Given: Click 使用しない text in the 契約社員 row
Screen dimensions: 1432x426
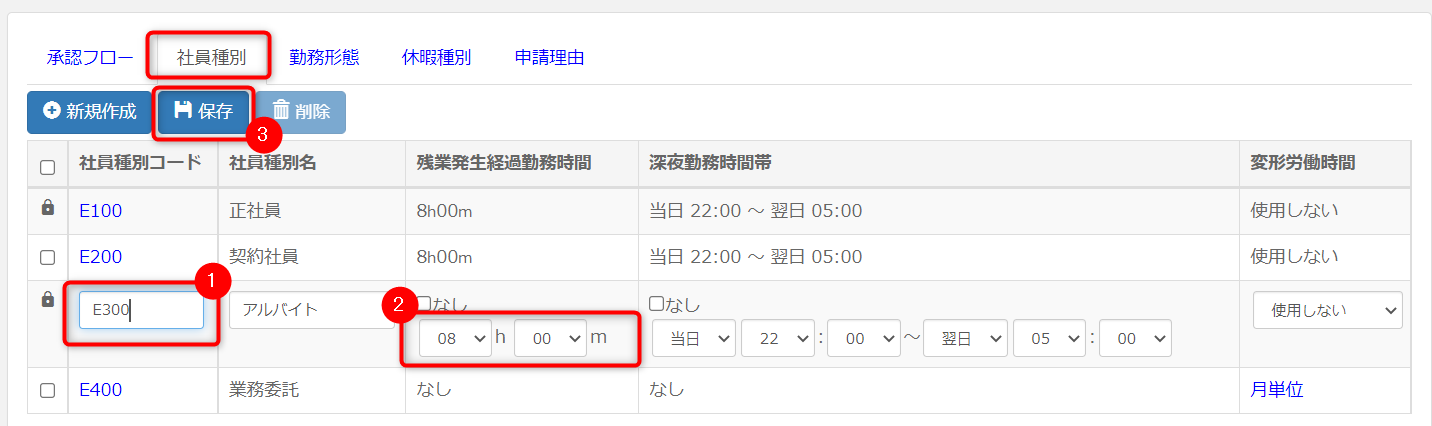Looking at the screenshot, I should pyautogui.click(x=1294, y=257).
